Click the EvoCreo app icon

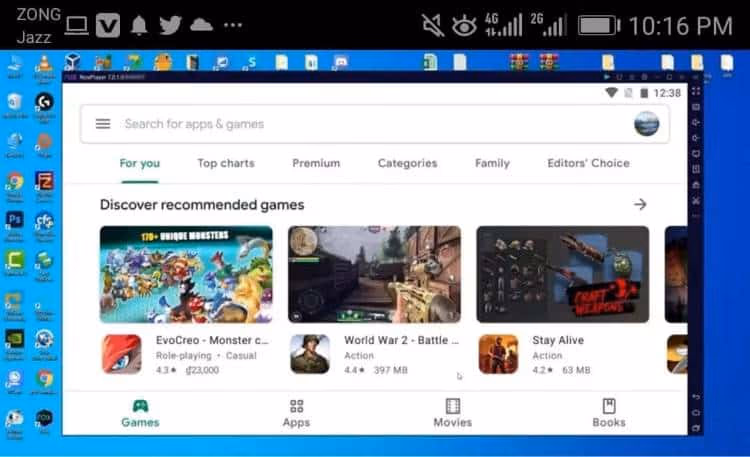point(120,354)
